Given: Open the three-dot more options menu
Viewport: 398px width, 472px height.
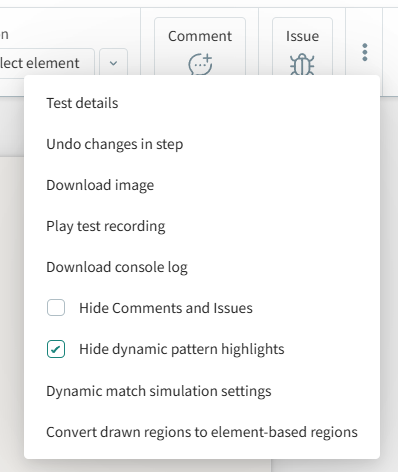Looking at the screenshot, I should 365,52.
